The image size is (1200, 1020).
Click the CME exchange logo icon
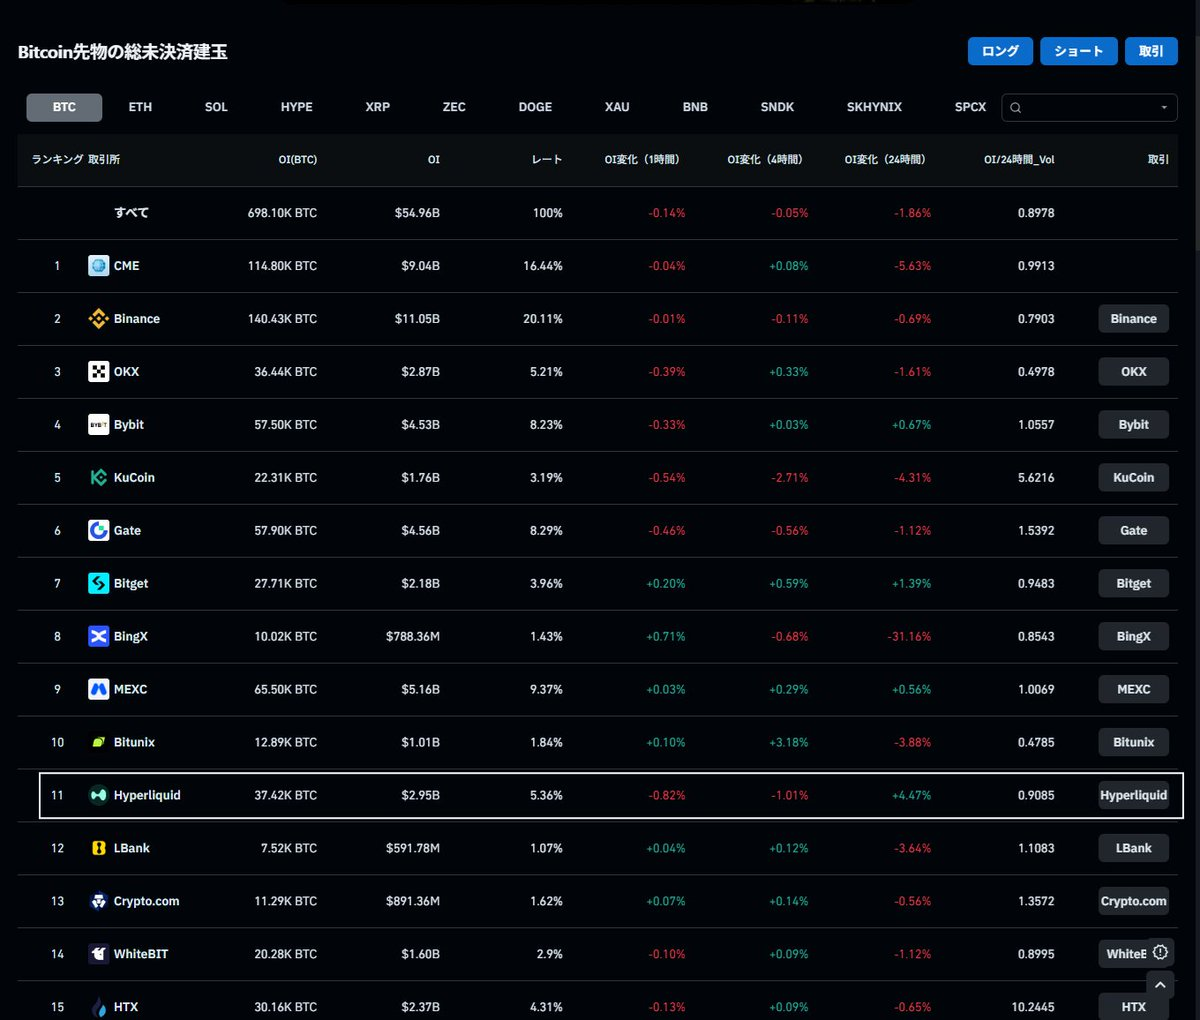98,266
